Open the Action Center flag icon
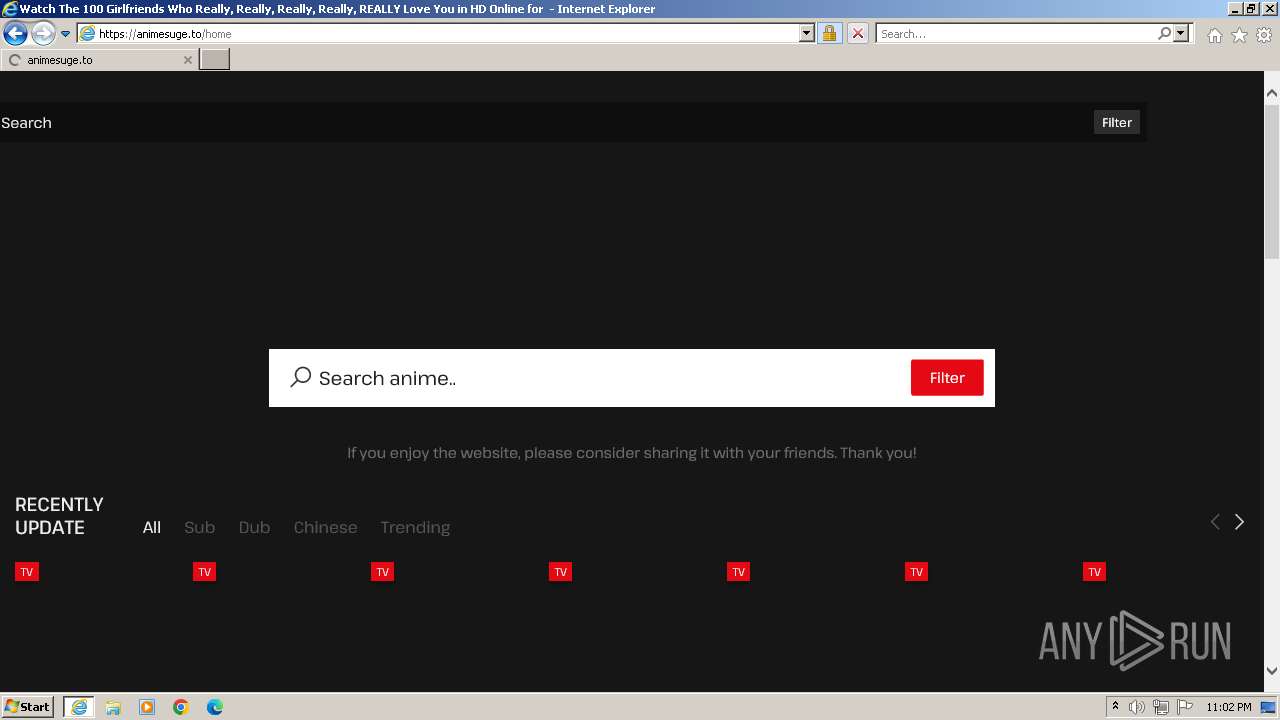The height and width of the screenshot is (720, 1280). (1185, 707)
